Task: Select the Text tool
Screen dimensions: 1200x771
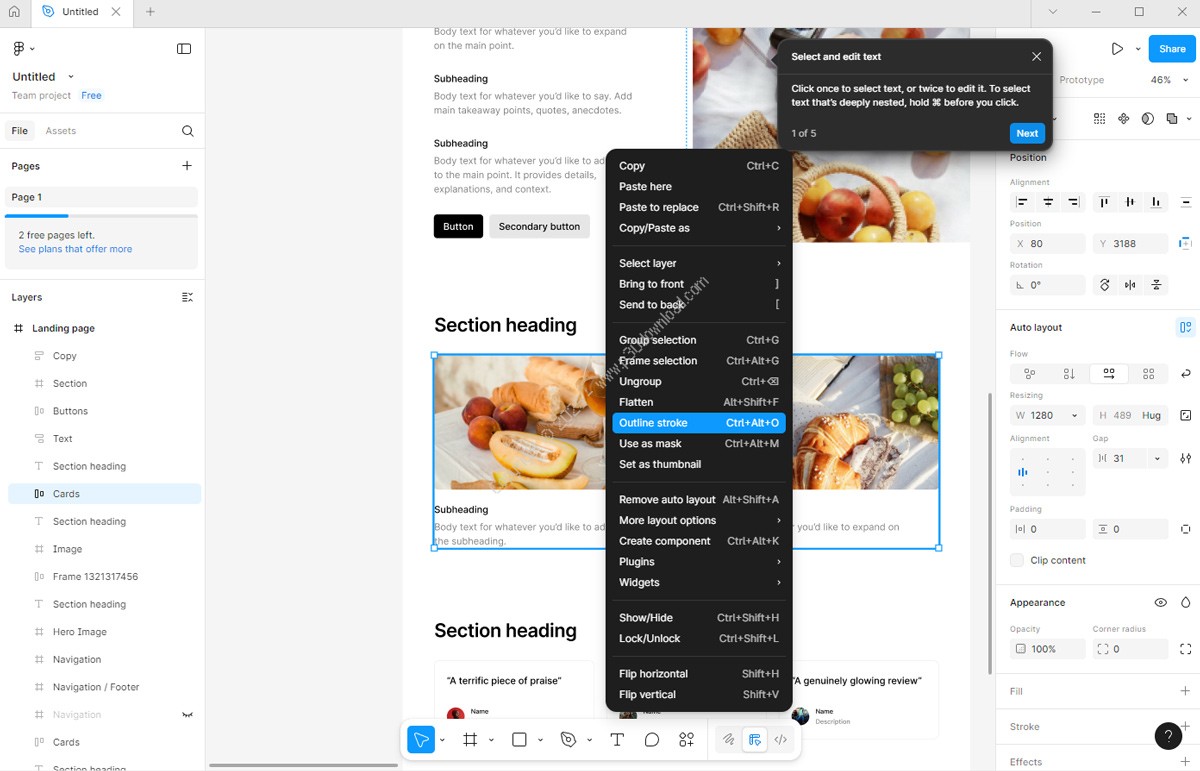Action: (617, 740)
